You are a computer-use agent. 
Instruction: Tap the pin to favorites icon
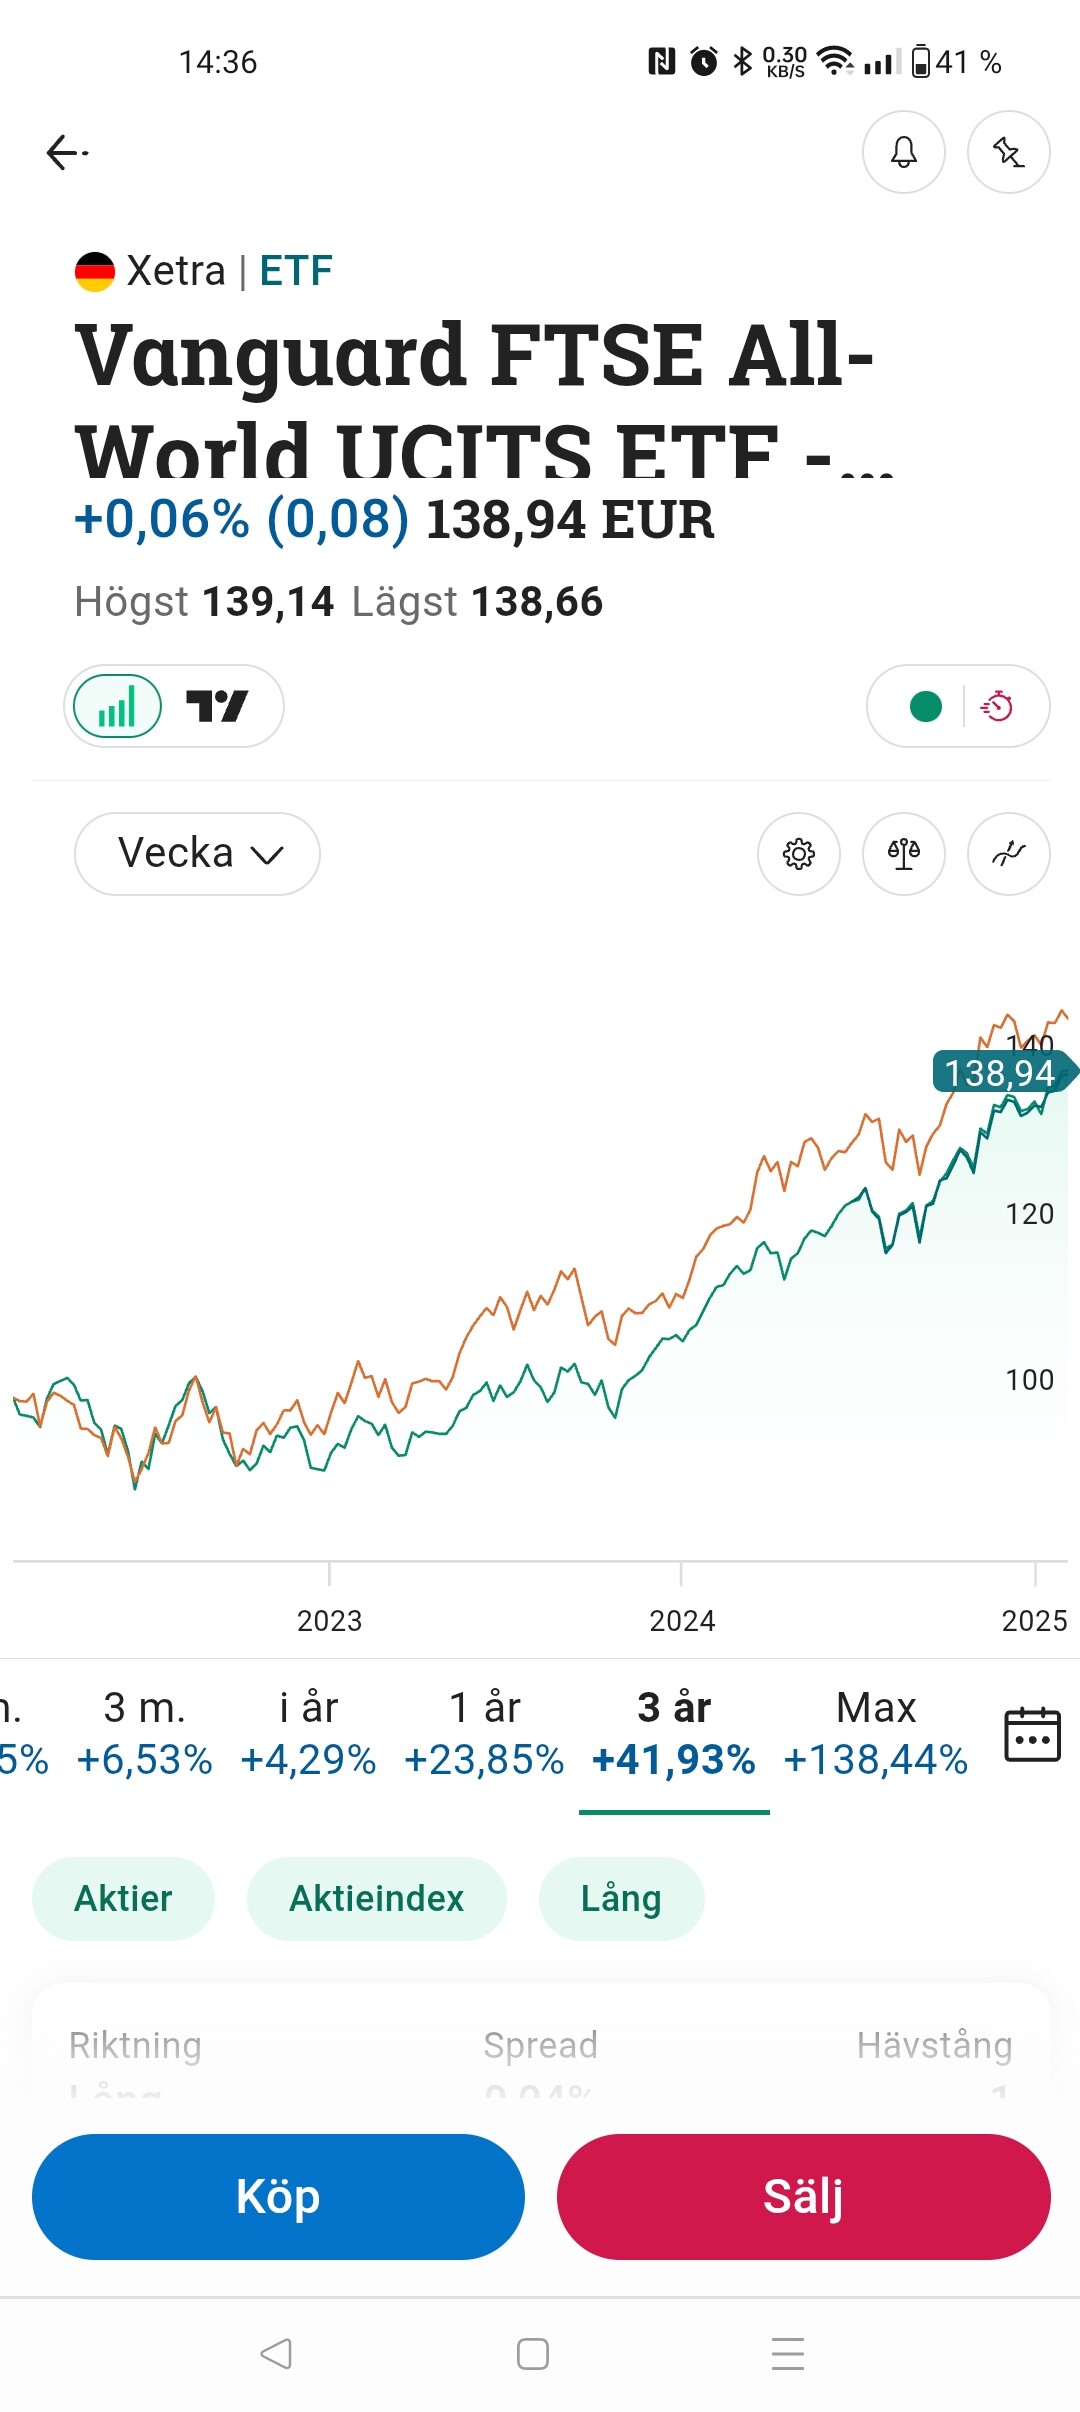1008,152
